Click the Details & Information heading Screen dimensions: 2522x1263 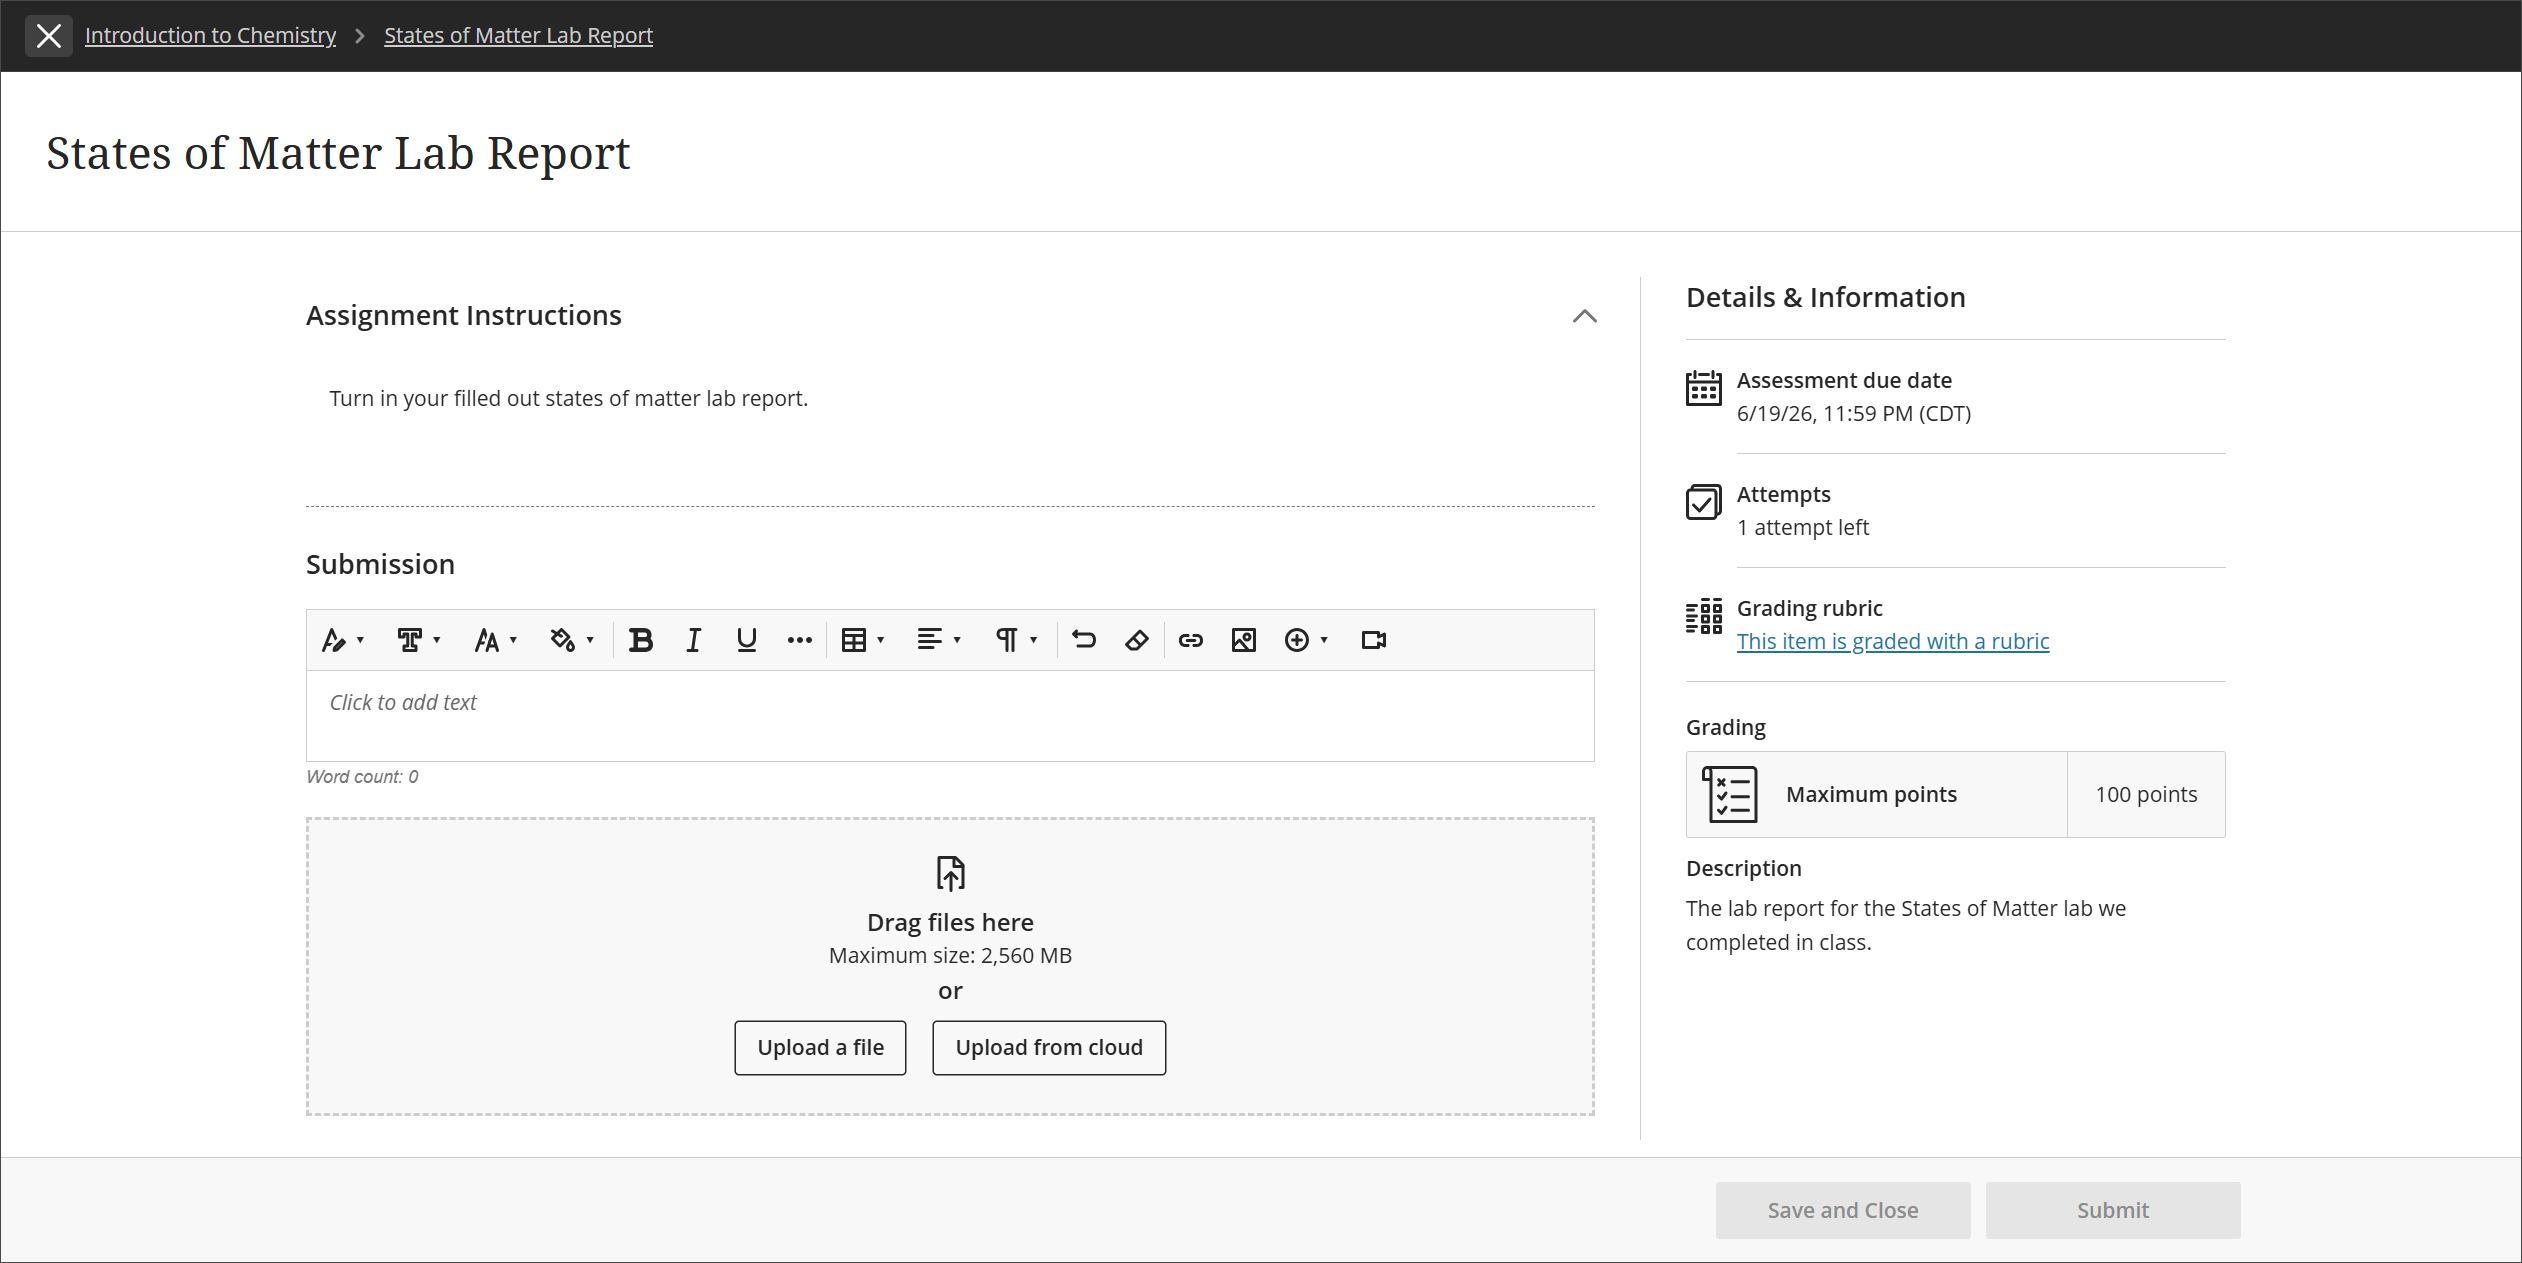[1825, 297]
